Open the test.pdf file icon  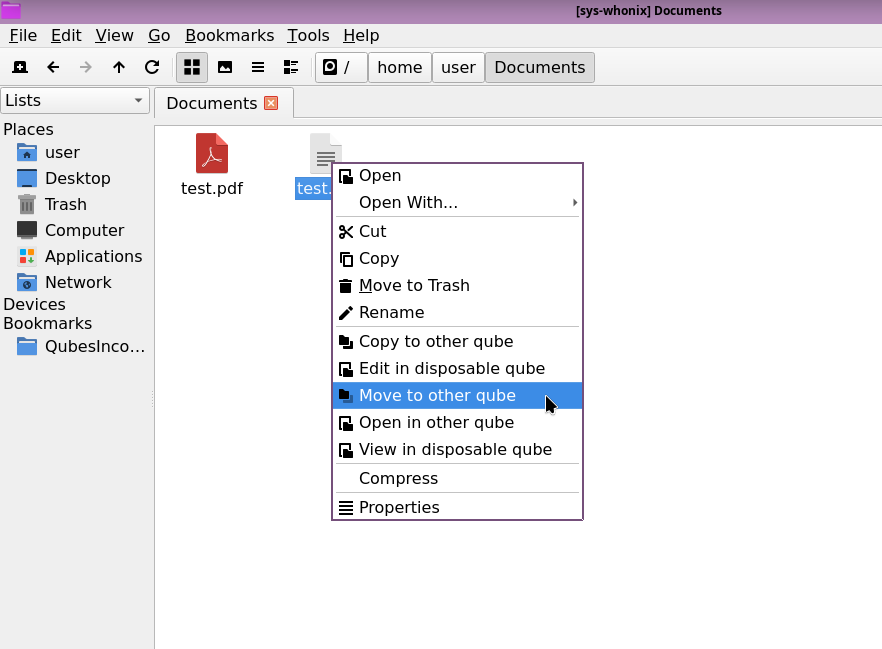(x=211, y=153)
